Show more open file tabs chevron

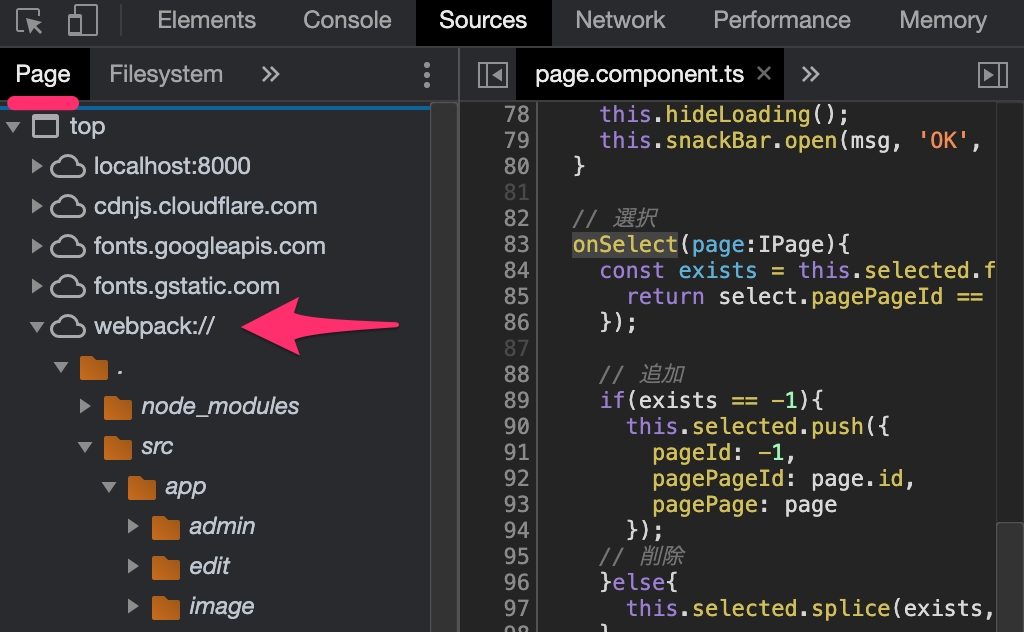click(810, 74)
